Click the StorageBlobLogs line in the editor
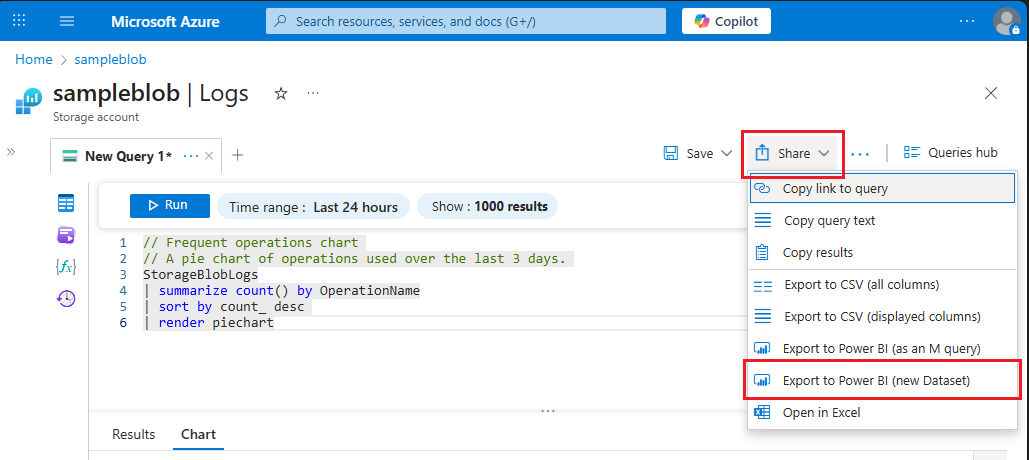Viewport: 1029px width, 460px height. pos(201,274)
